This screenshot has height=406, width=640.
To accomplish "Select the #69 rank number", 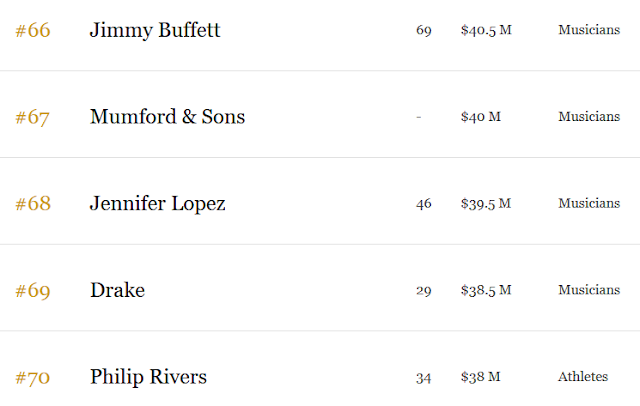I will [x=33, y=291].
